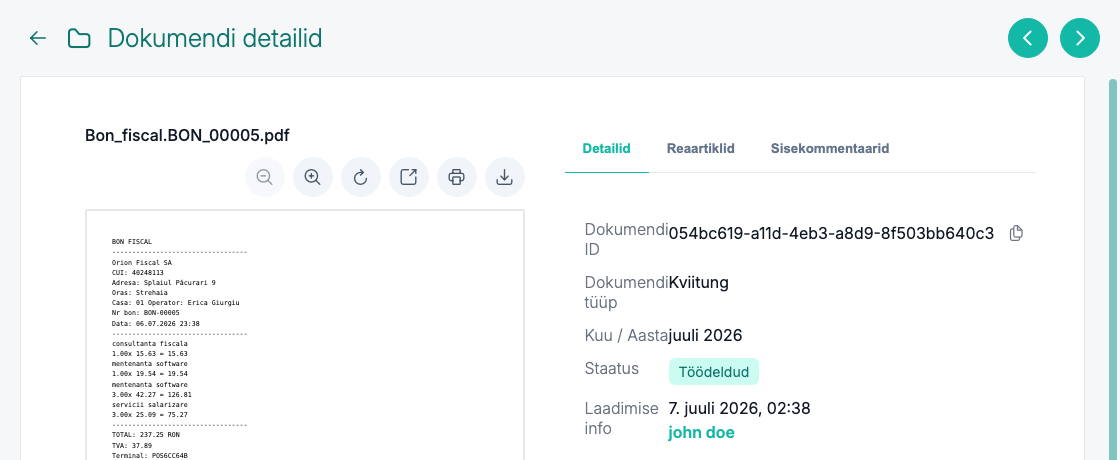
Task: Click the Dokumendi detailid page title
Action: coord(215,38)
